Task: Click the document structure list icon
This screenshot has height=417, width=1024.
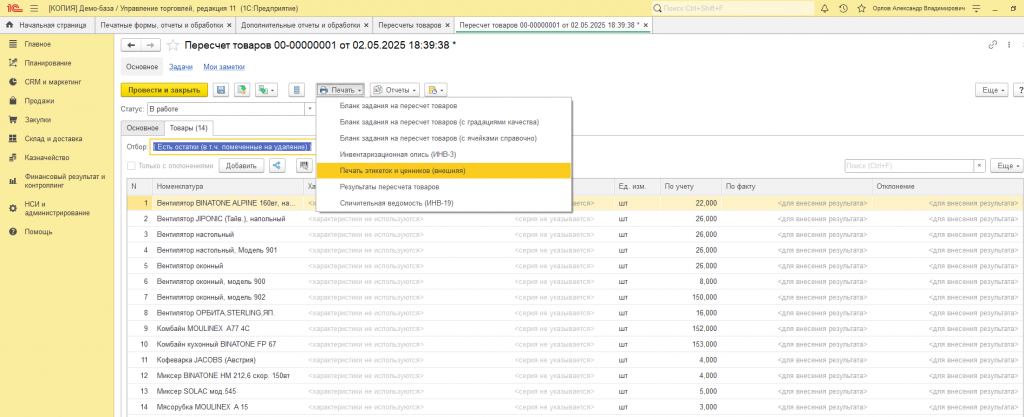Action: [298, 90]
